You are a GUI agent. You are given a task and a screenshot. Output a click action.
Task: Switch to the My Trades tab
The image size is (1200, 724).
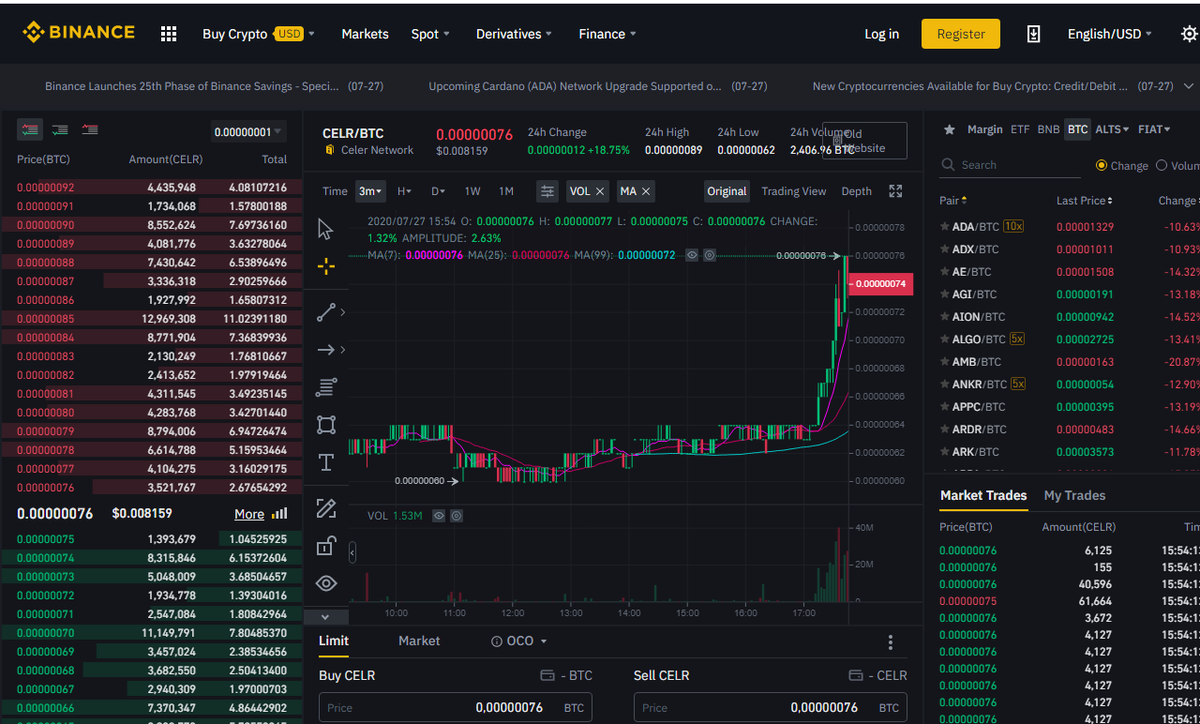click(1075, 495)
